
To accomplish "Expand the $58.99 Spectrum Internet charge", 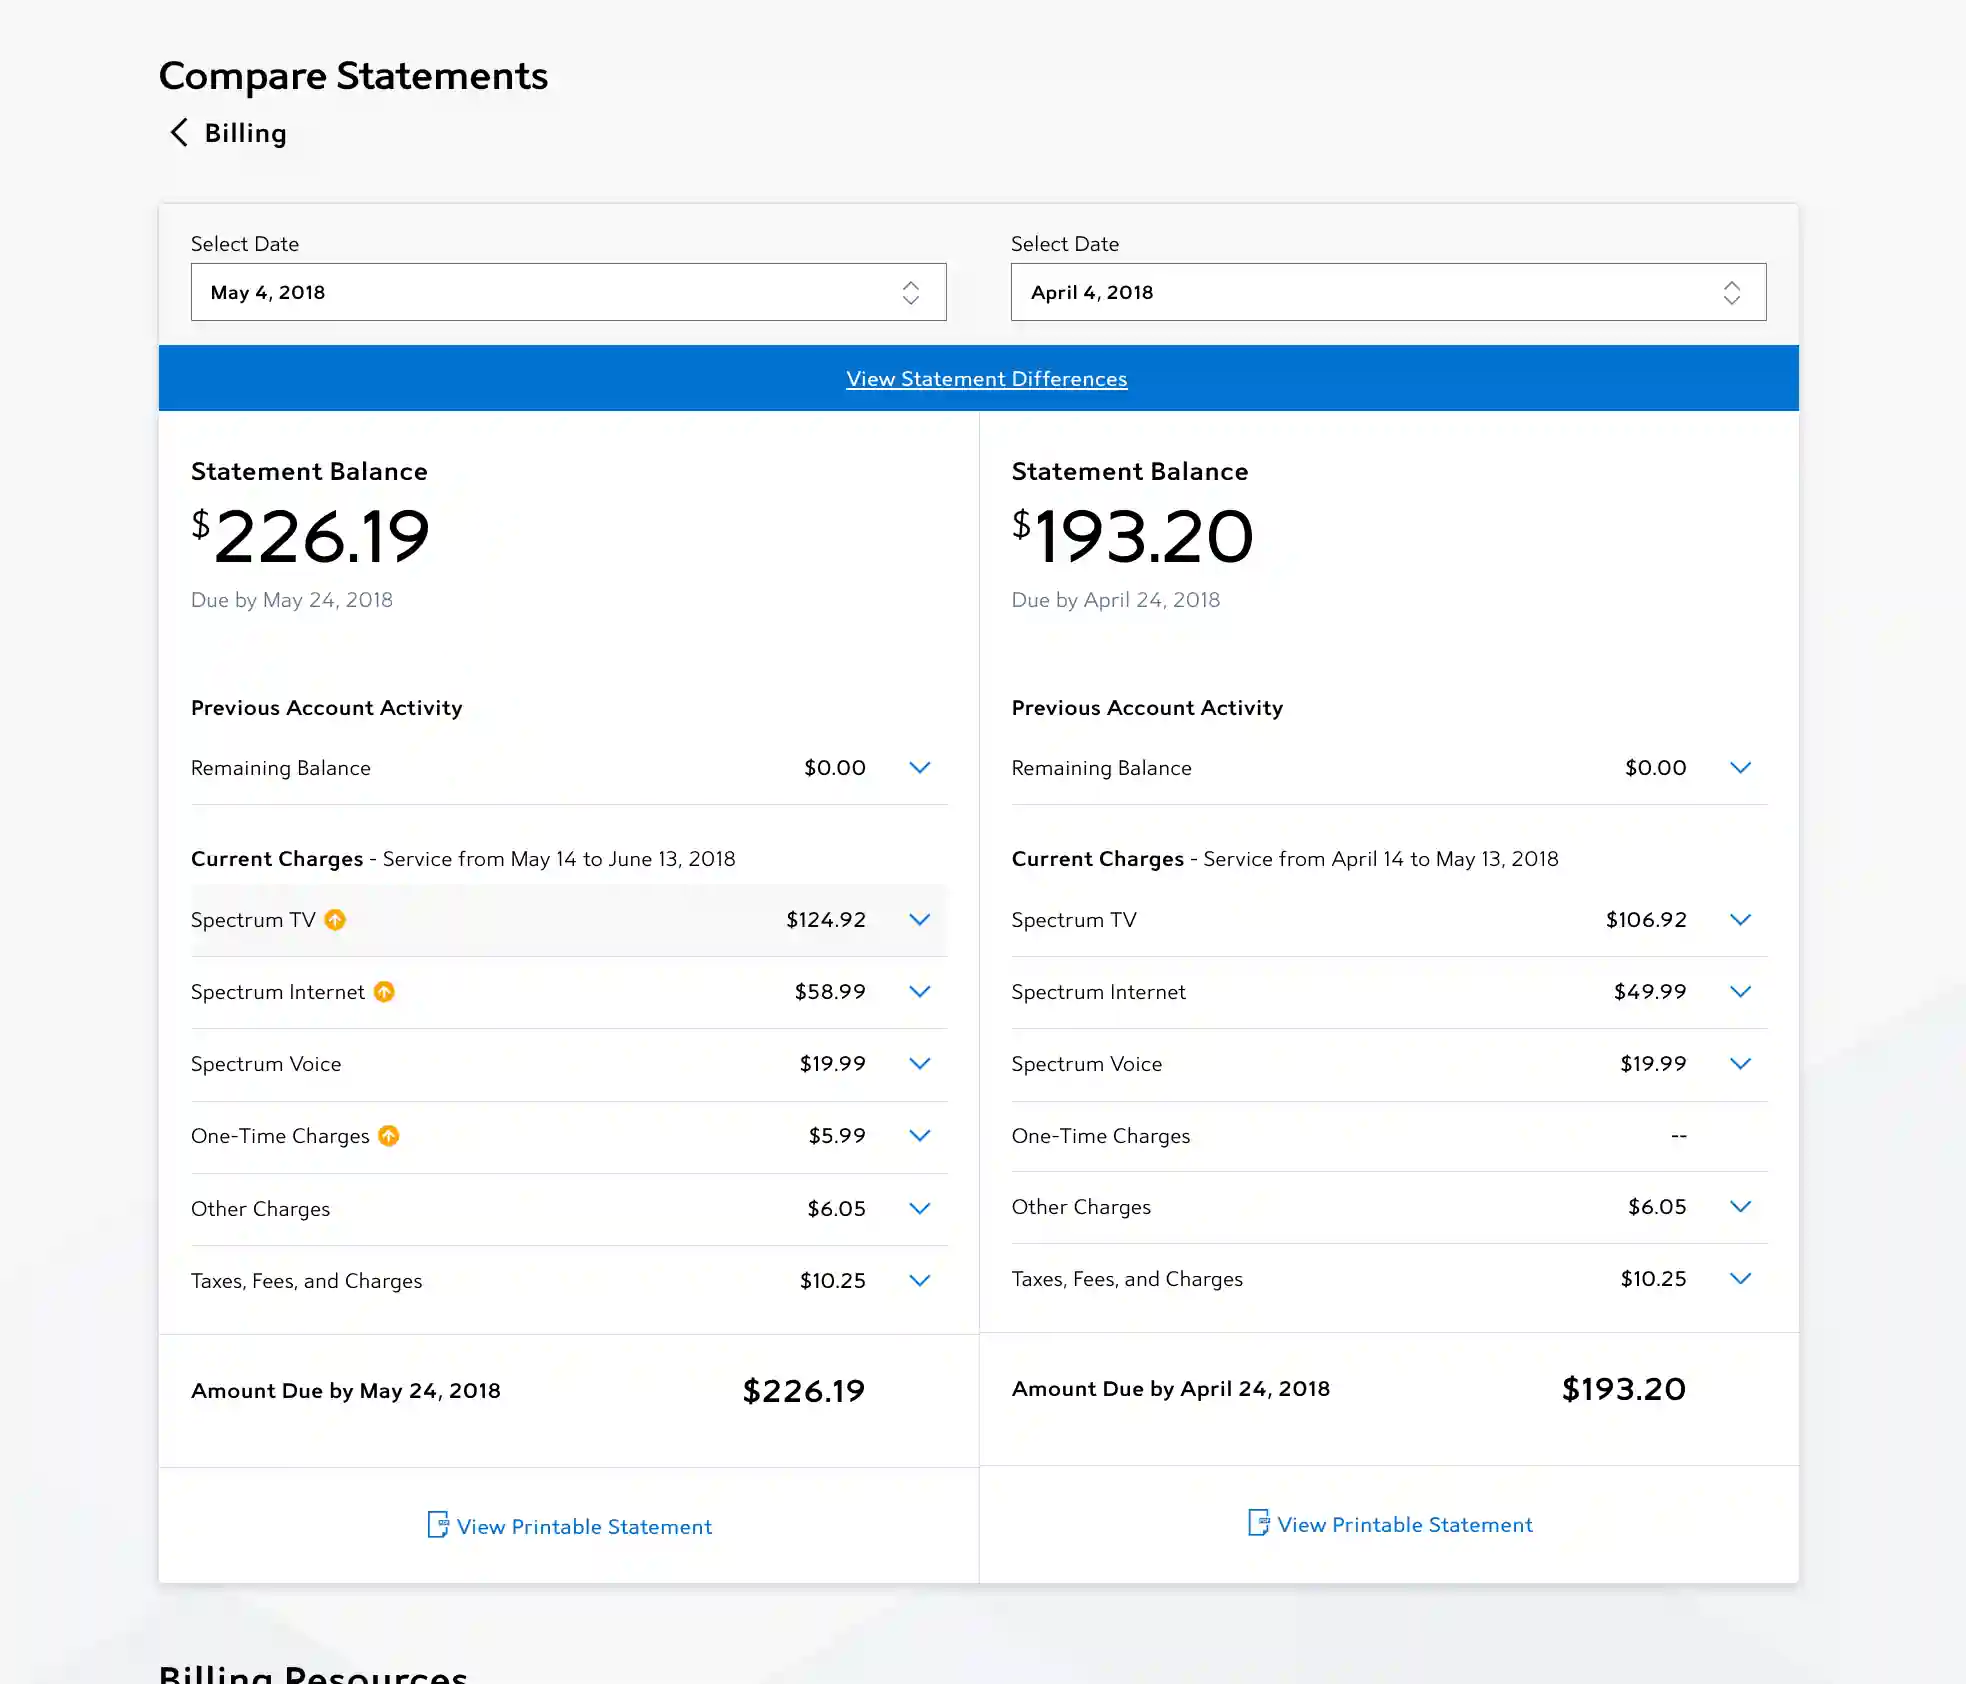I will point(920,992).
